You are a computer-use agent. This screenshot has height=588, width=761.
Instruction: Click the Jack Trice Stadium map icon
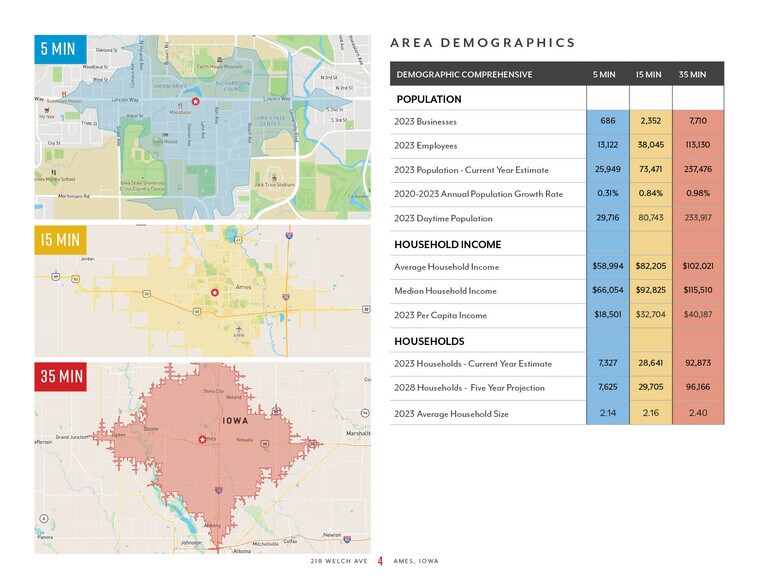(x=273, y=177)
